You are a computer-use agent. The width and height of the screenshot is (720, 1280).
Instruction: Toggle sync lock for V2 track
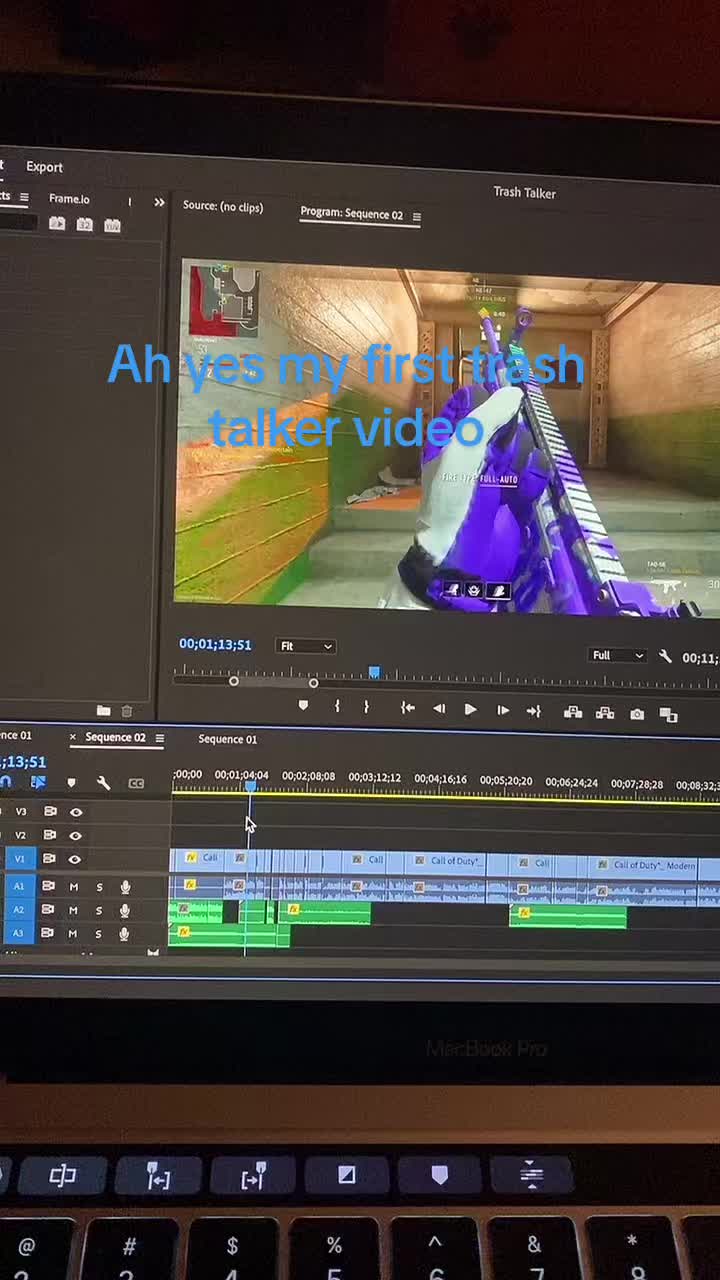pos(50,835)
